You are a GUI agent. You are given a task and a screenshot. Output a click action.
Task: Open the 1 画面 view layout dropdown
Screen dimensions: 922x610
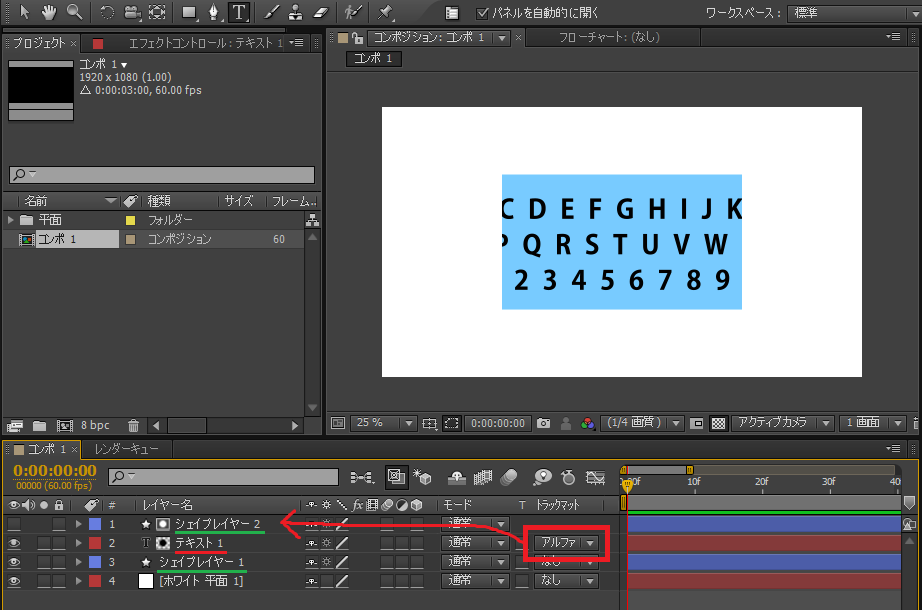pos(873,423)
